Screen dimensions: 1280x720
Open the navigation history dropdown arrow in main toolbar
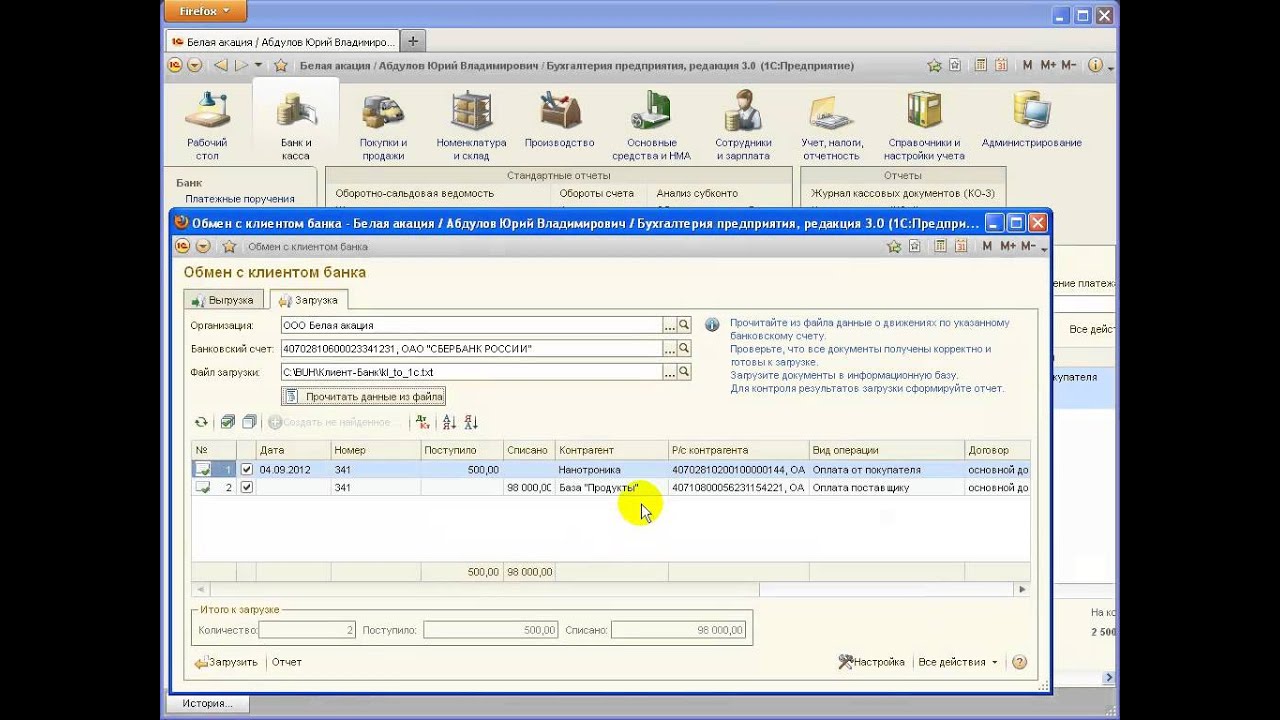pos(259,65)
